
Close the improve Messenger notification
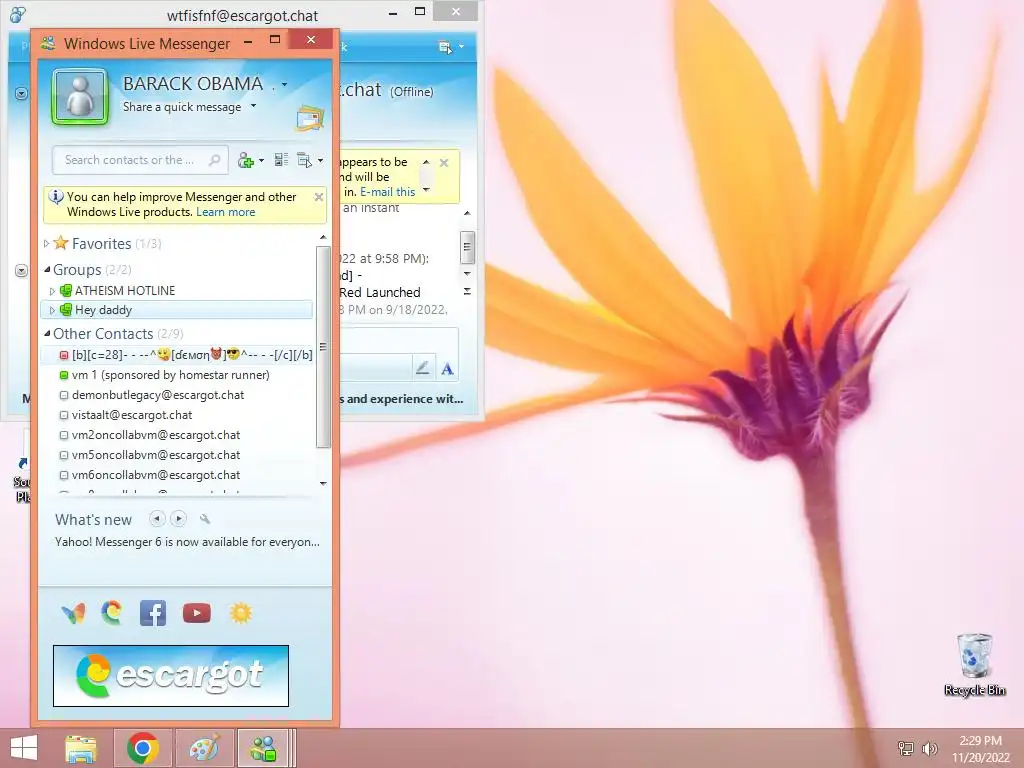[319, 197]
